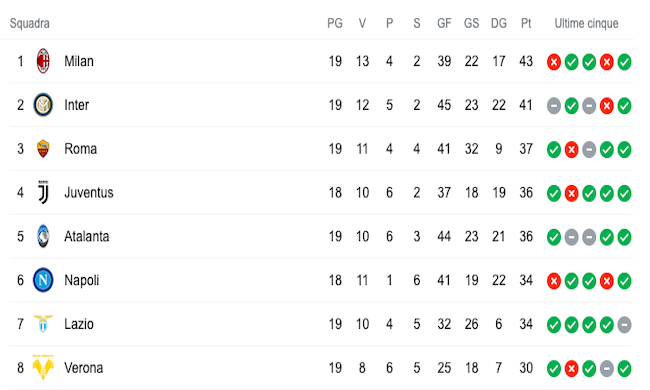This screenshot has width=650, height=390.
Task: Click the DG goal difference header
Action: (x=499, y=23)
